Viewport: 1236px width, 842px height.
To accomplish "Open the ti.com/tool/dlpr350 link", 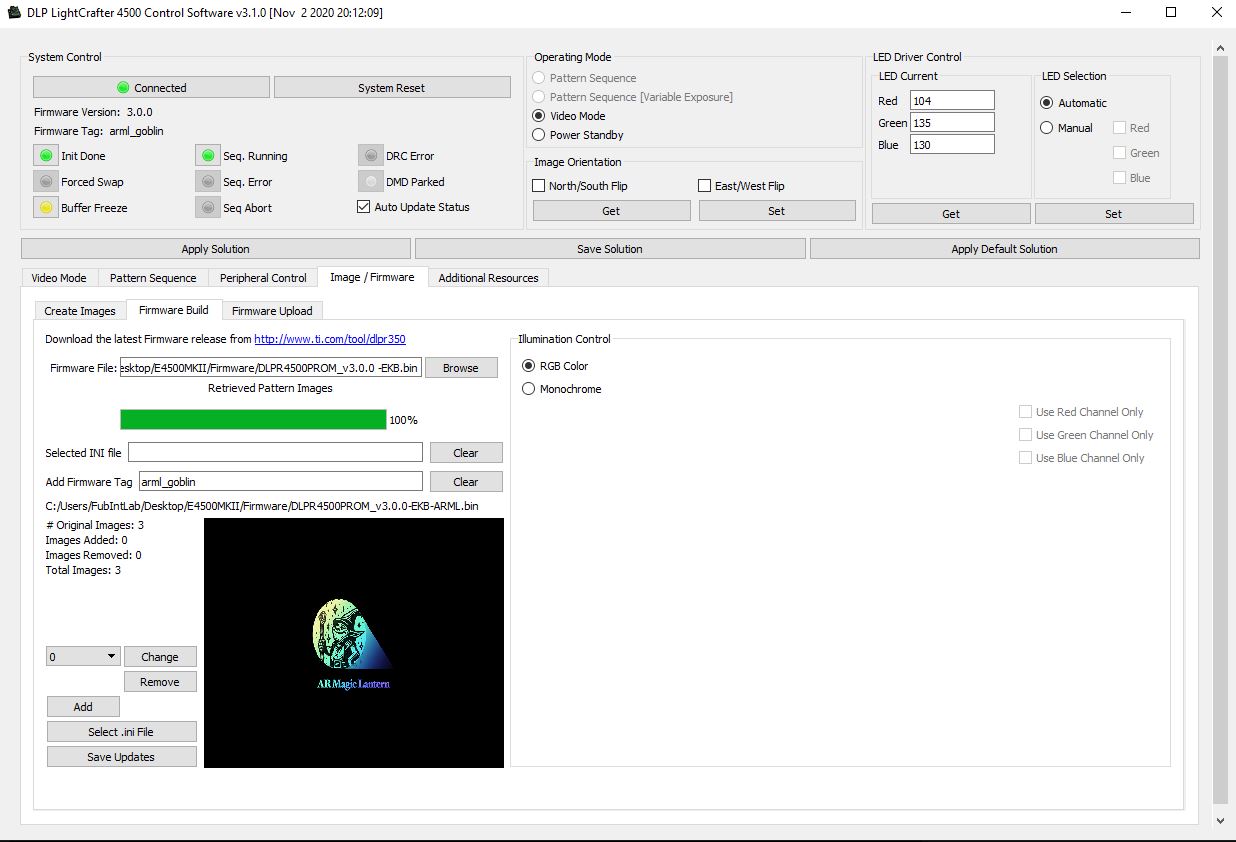I will point(330,339).
